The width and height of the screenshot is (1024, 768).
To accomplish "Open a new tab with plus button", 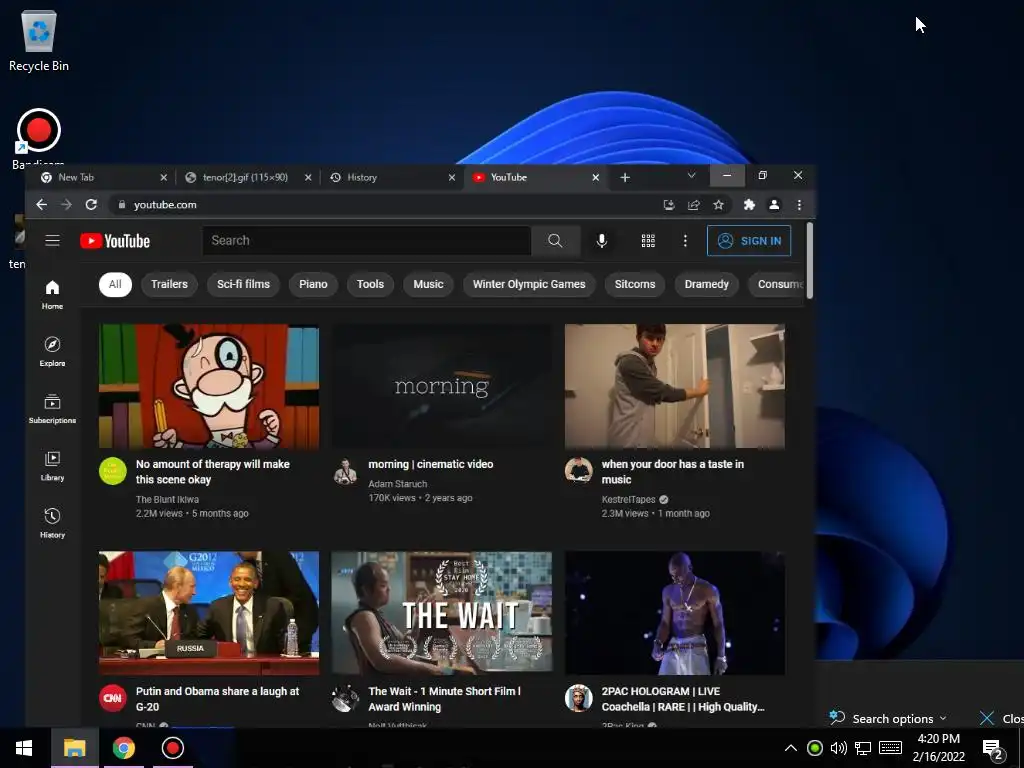I will [x=625, y=177].
